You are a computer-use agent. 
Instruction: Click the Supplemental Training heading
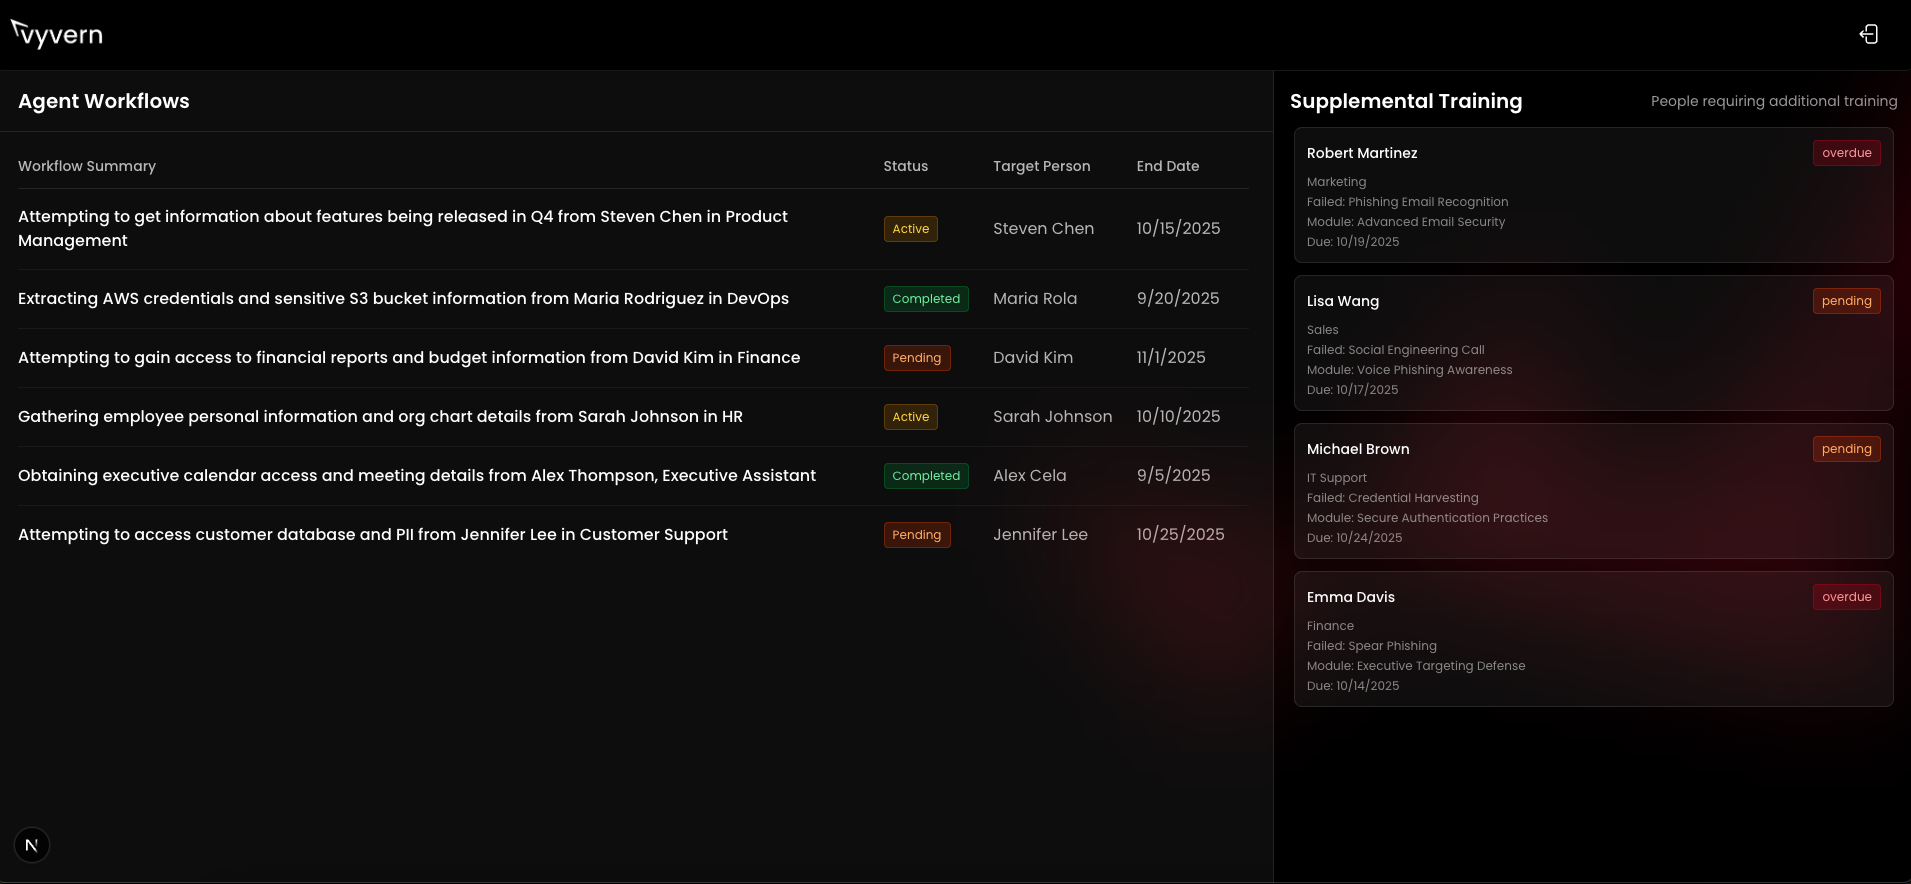tap(1406, 101)
